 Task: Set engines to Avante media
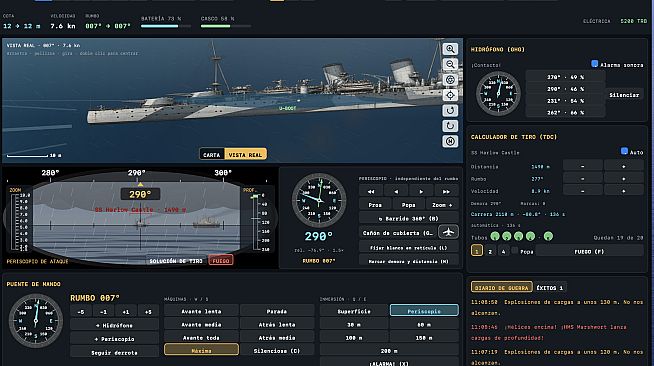(201, 324)
